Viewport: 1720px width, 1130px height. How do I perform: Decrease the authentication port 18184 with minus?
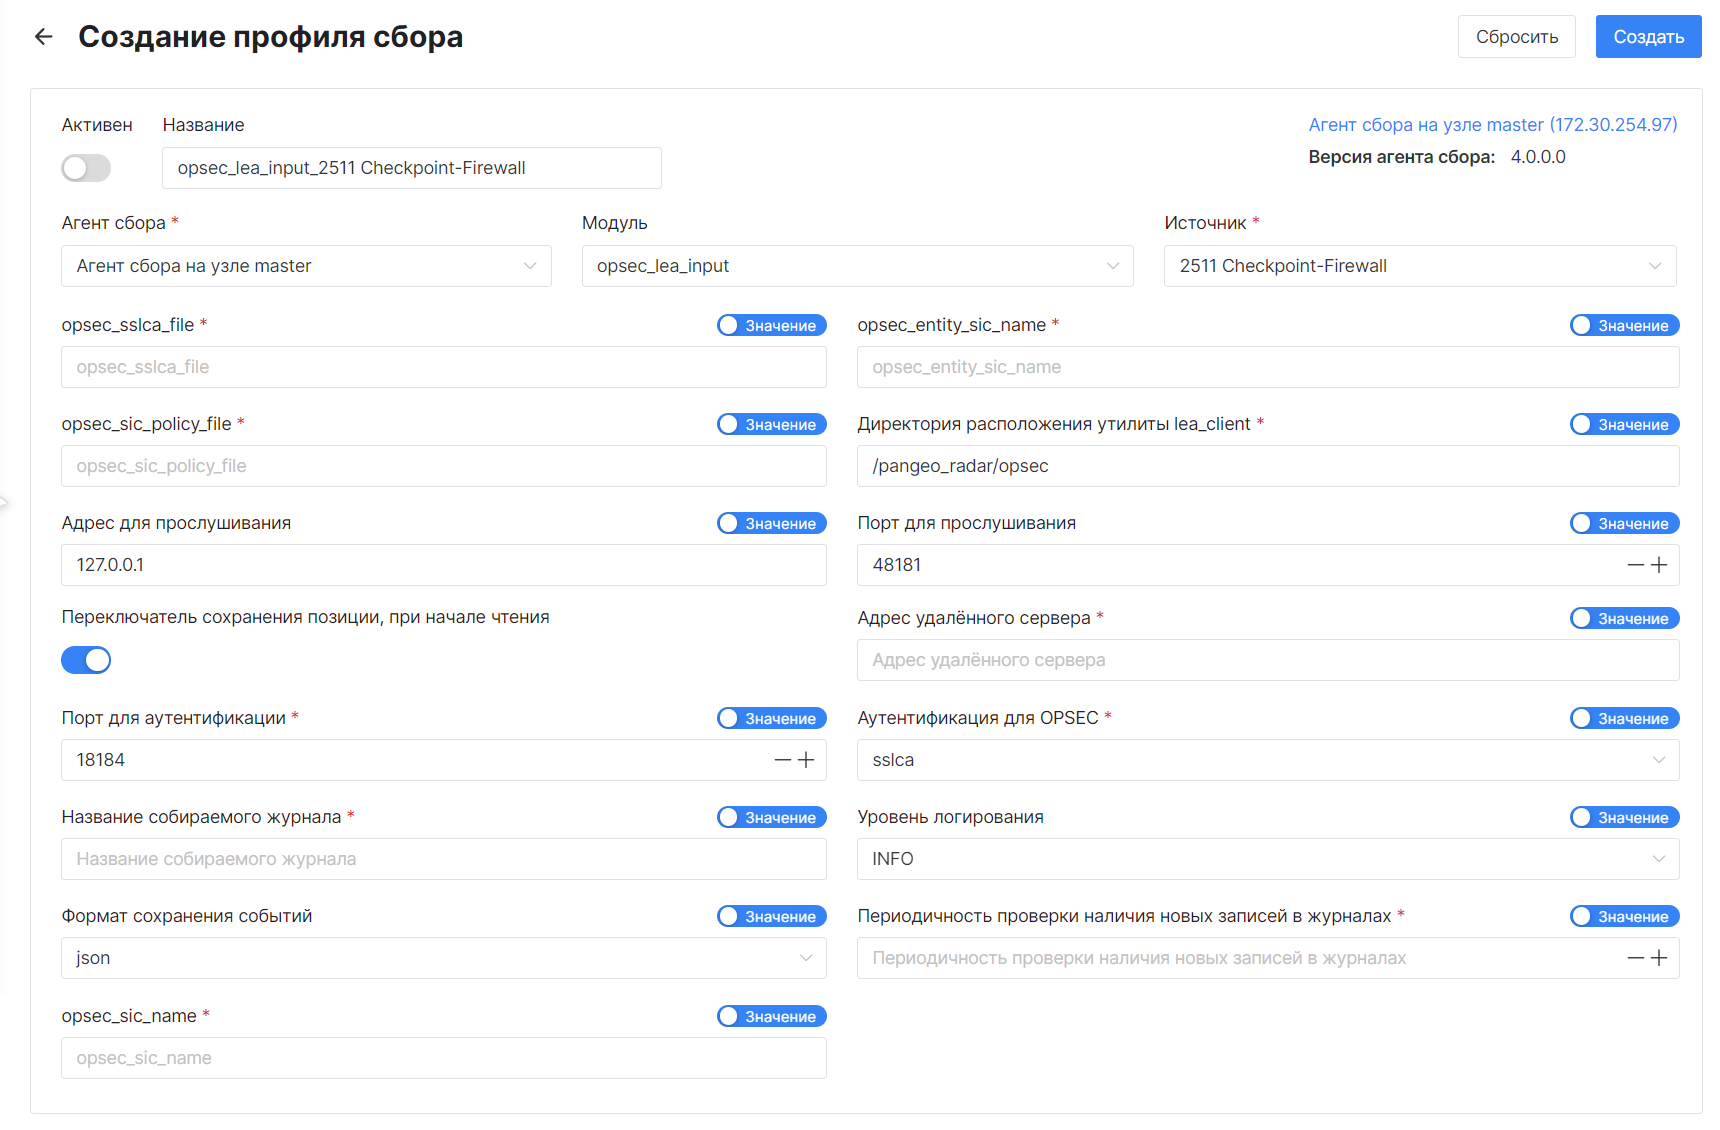783,760
